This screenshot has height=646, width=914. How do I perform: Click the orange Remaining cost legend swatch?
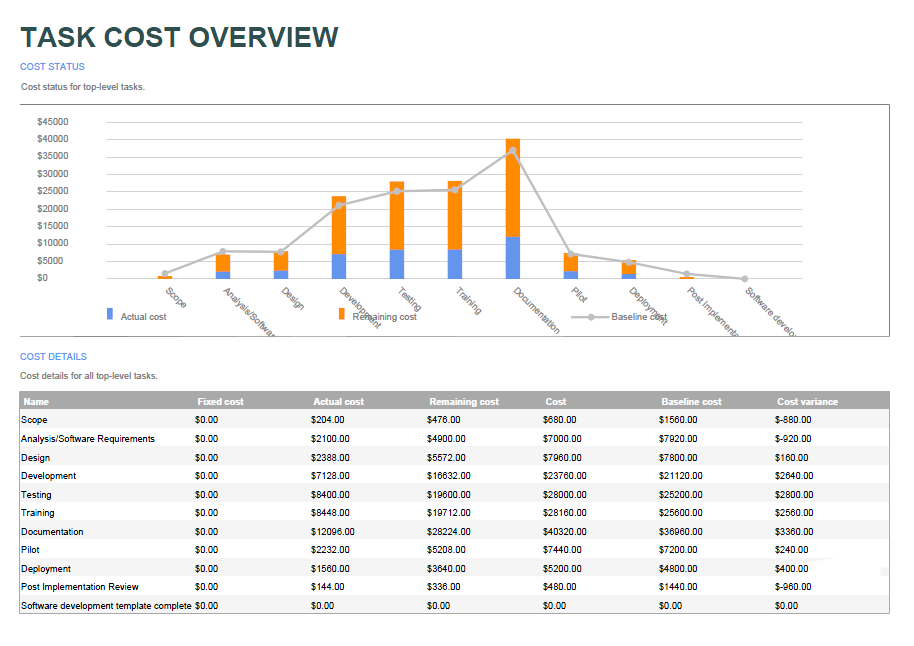coord(341,314)
